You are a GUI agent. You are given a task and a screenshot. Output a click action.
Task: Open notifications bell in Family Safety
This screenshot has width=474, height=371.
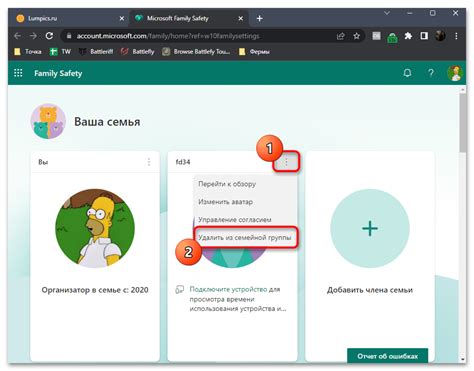click(407, 73)
